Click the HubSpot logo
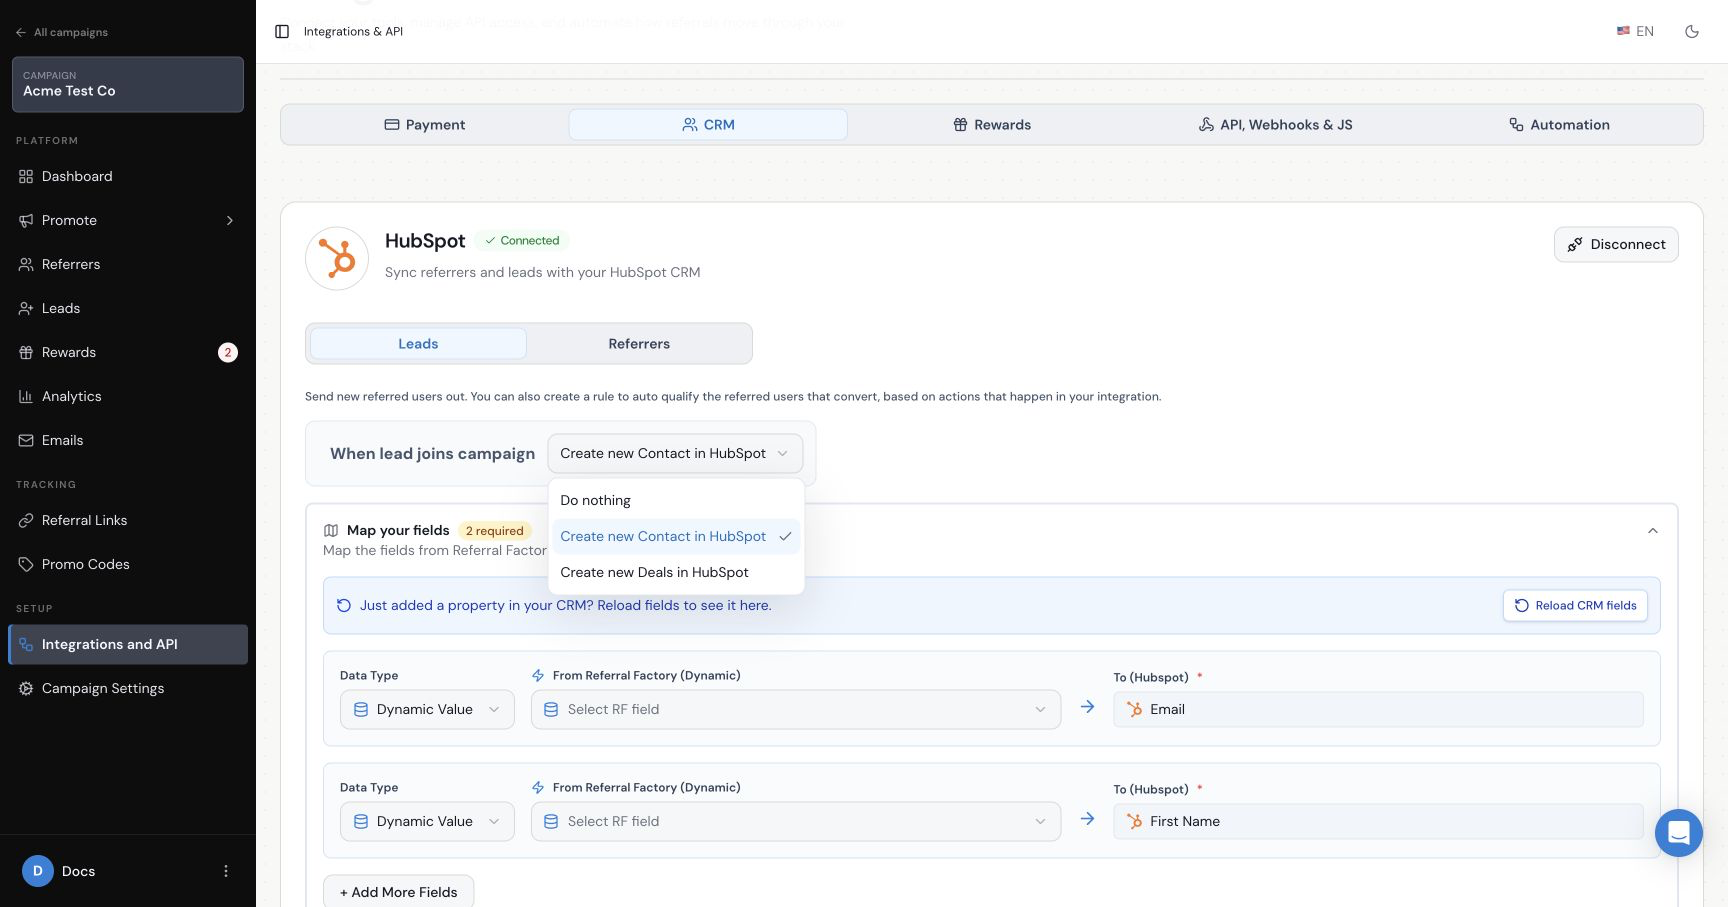 [x=337, y=258]
